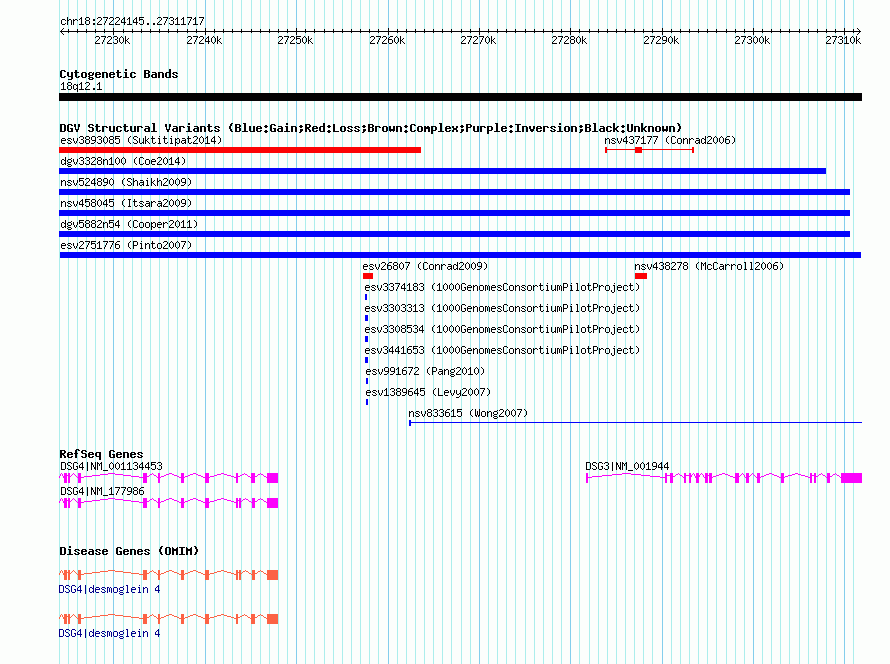
Task: Click the red esv3893085 loss bar
Action: coord(240,150)
